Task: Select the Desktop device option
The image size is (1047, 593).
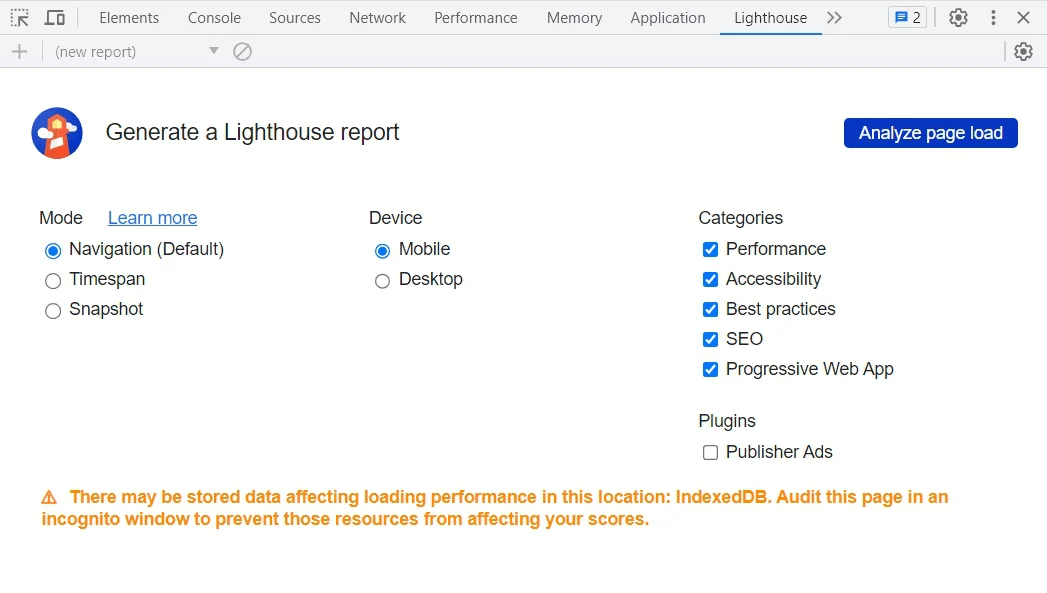Action: point(383,281)
